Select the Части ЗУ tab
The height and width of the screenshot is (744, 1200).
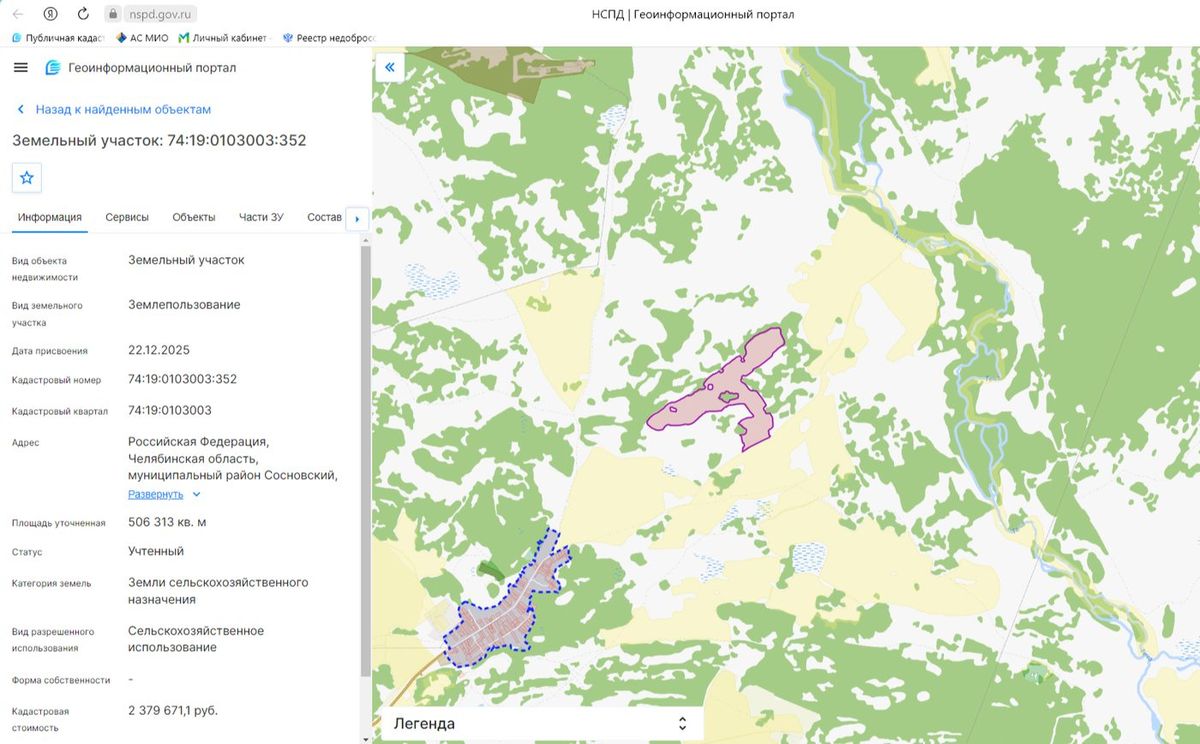tap(261, 217)
